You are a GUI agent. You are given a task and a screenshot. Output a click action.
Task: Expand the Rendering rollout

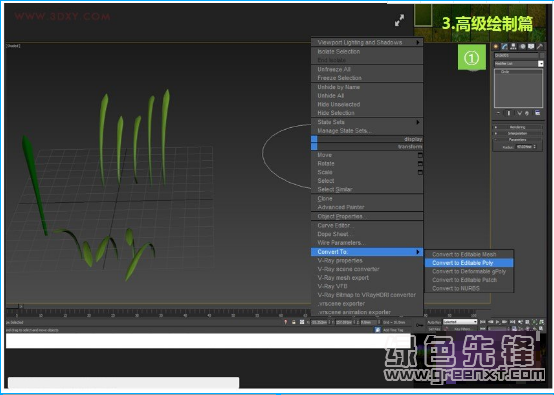[518, 127]
